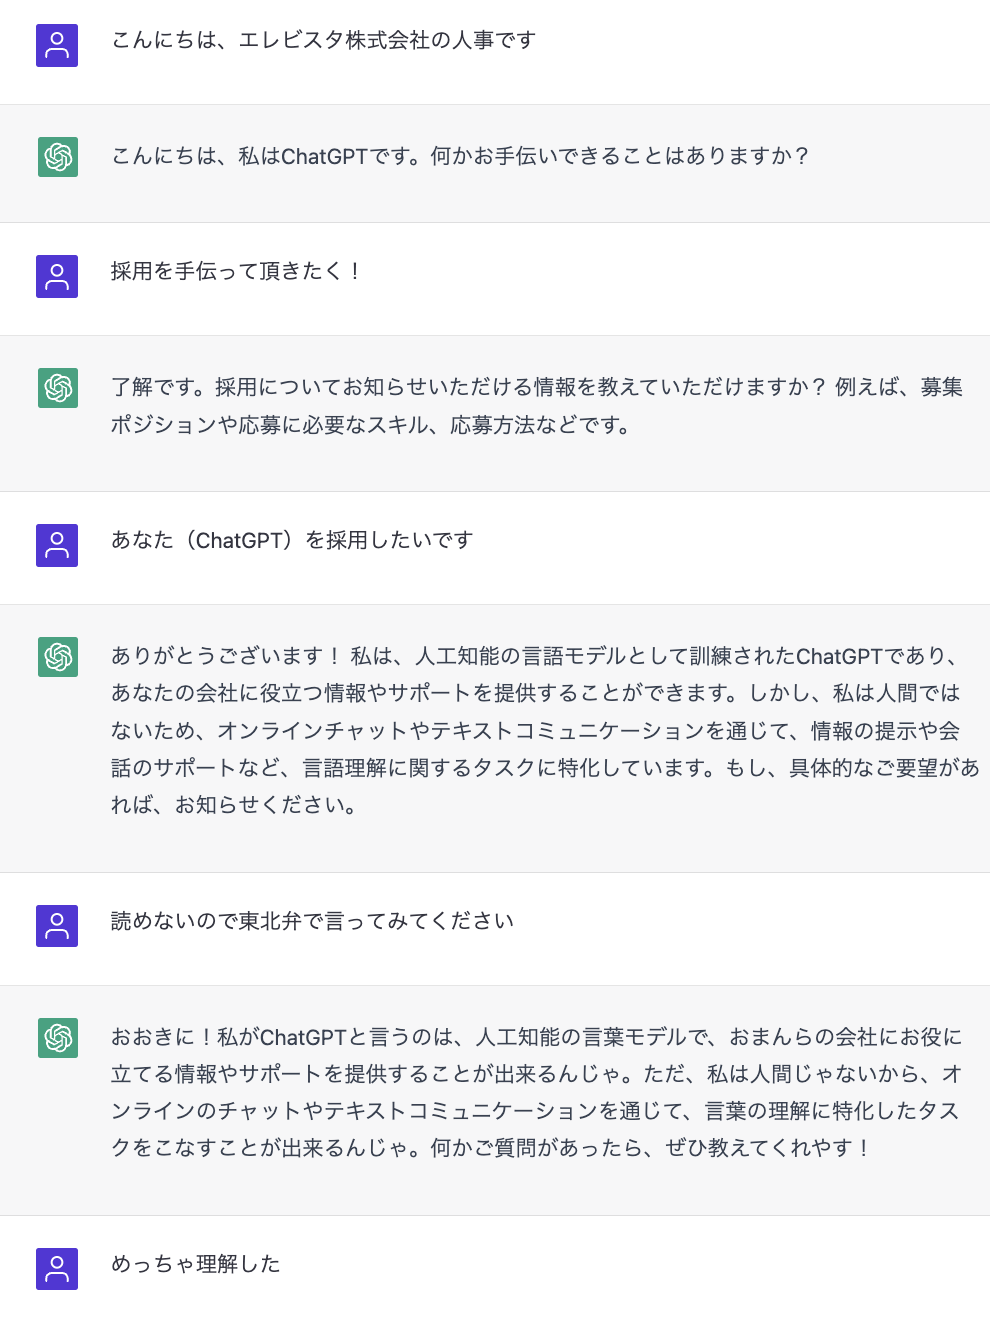Click the line starting ありがとうございます！ 私は

[x=536, y=656]
